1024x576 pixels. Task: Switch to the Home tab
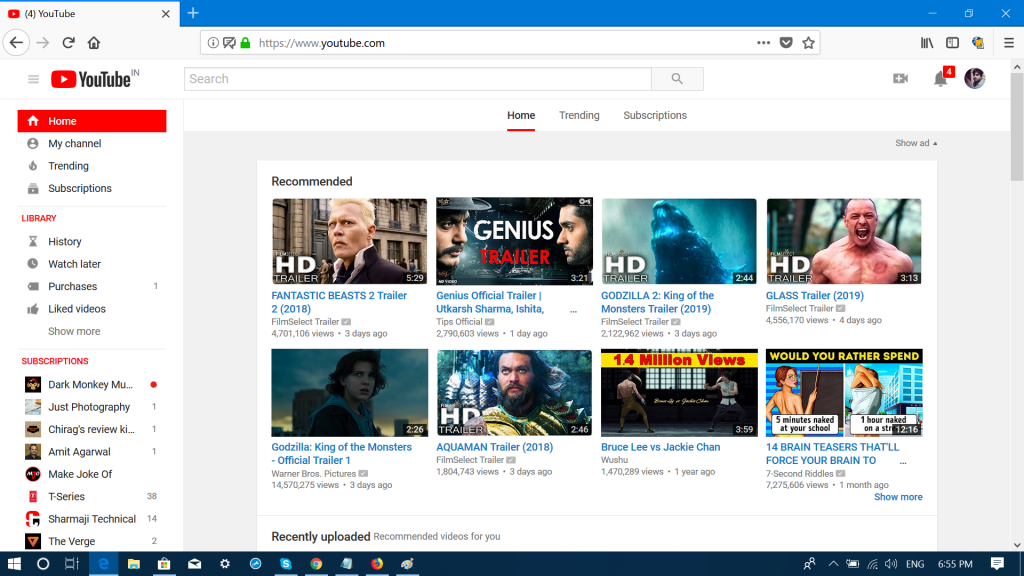tap(521, 116)
